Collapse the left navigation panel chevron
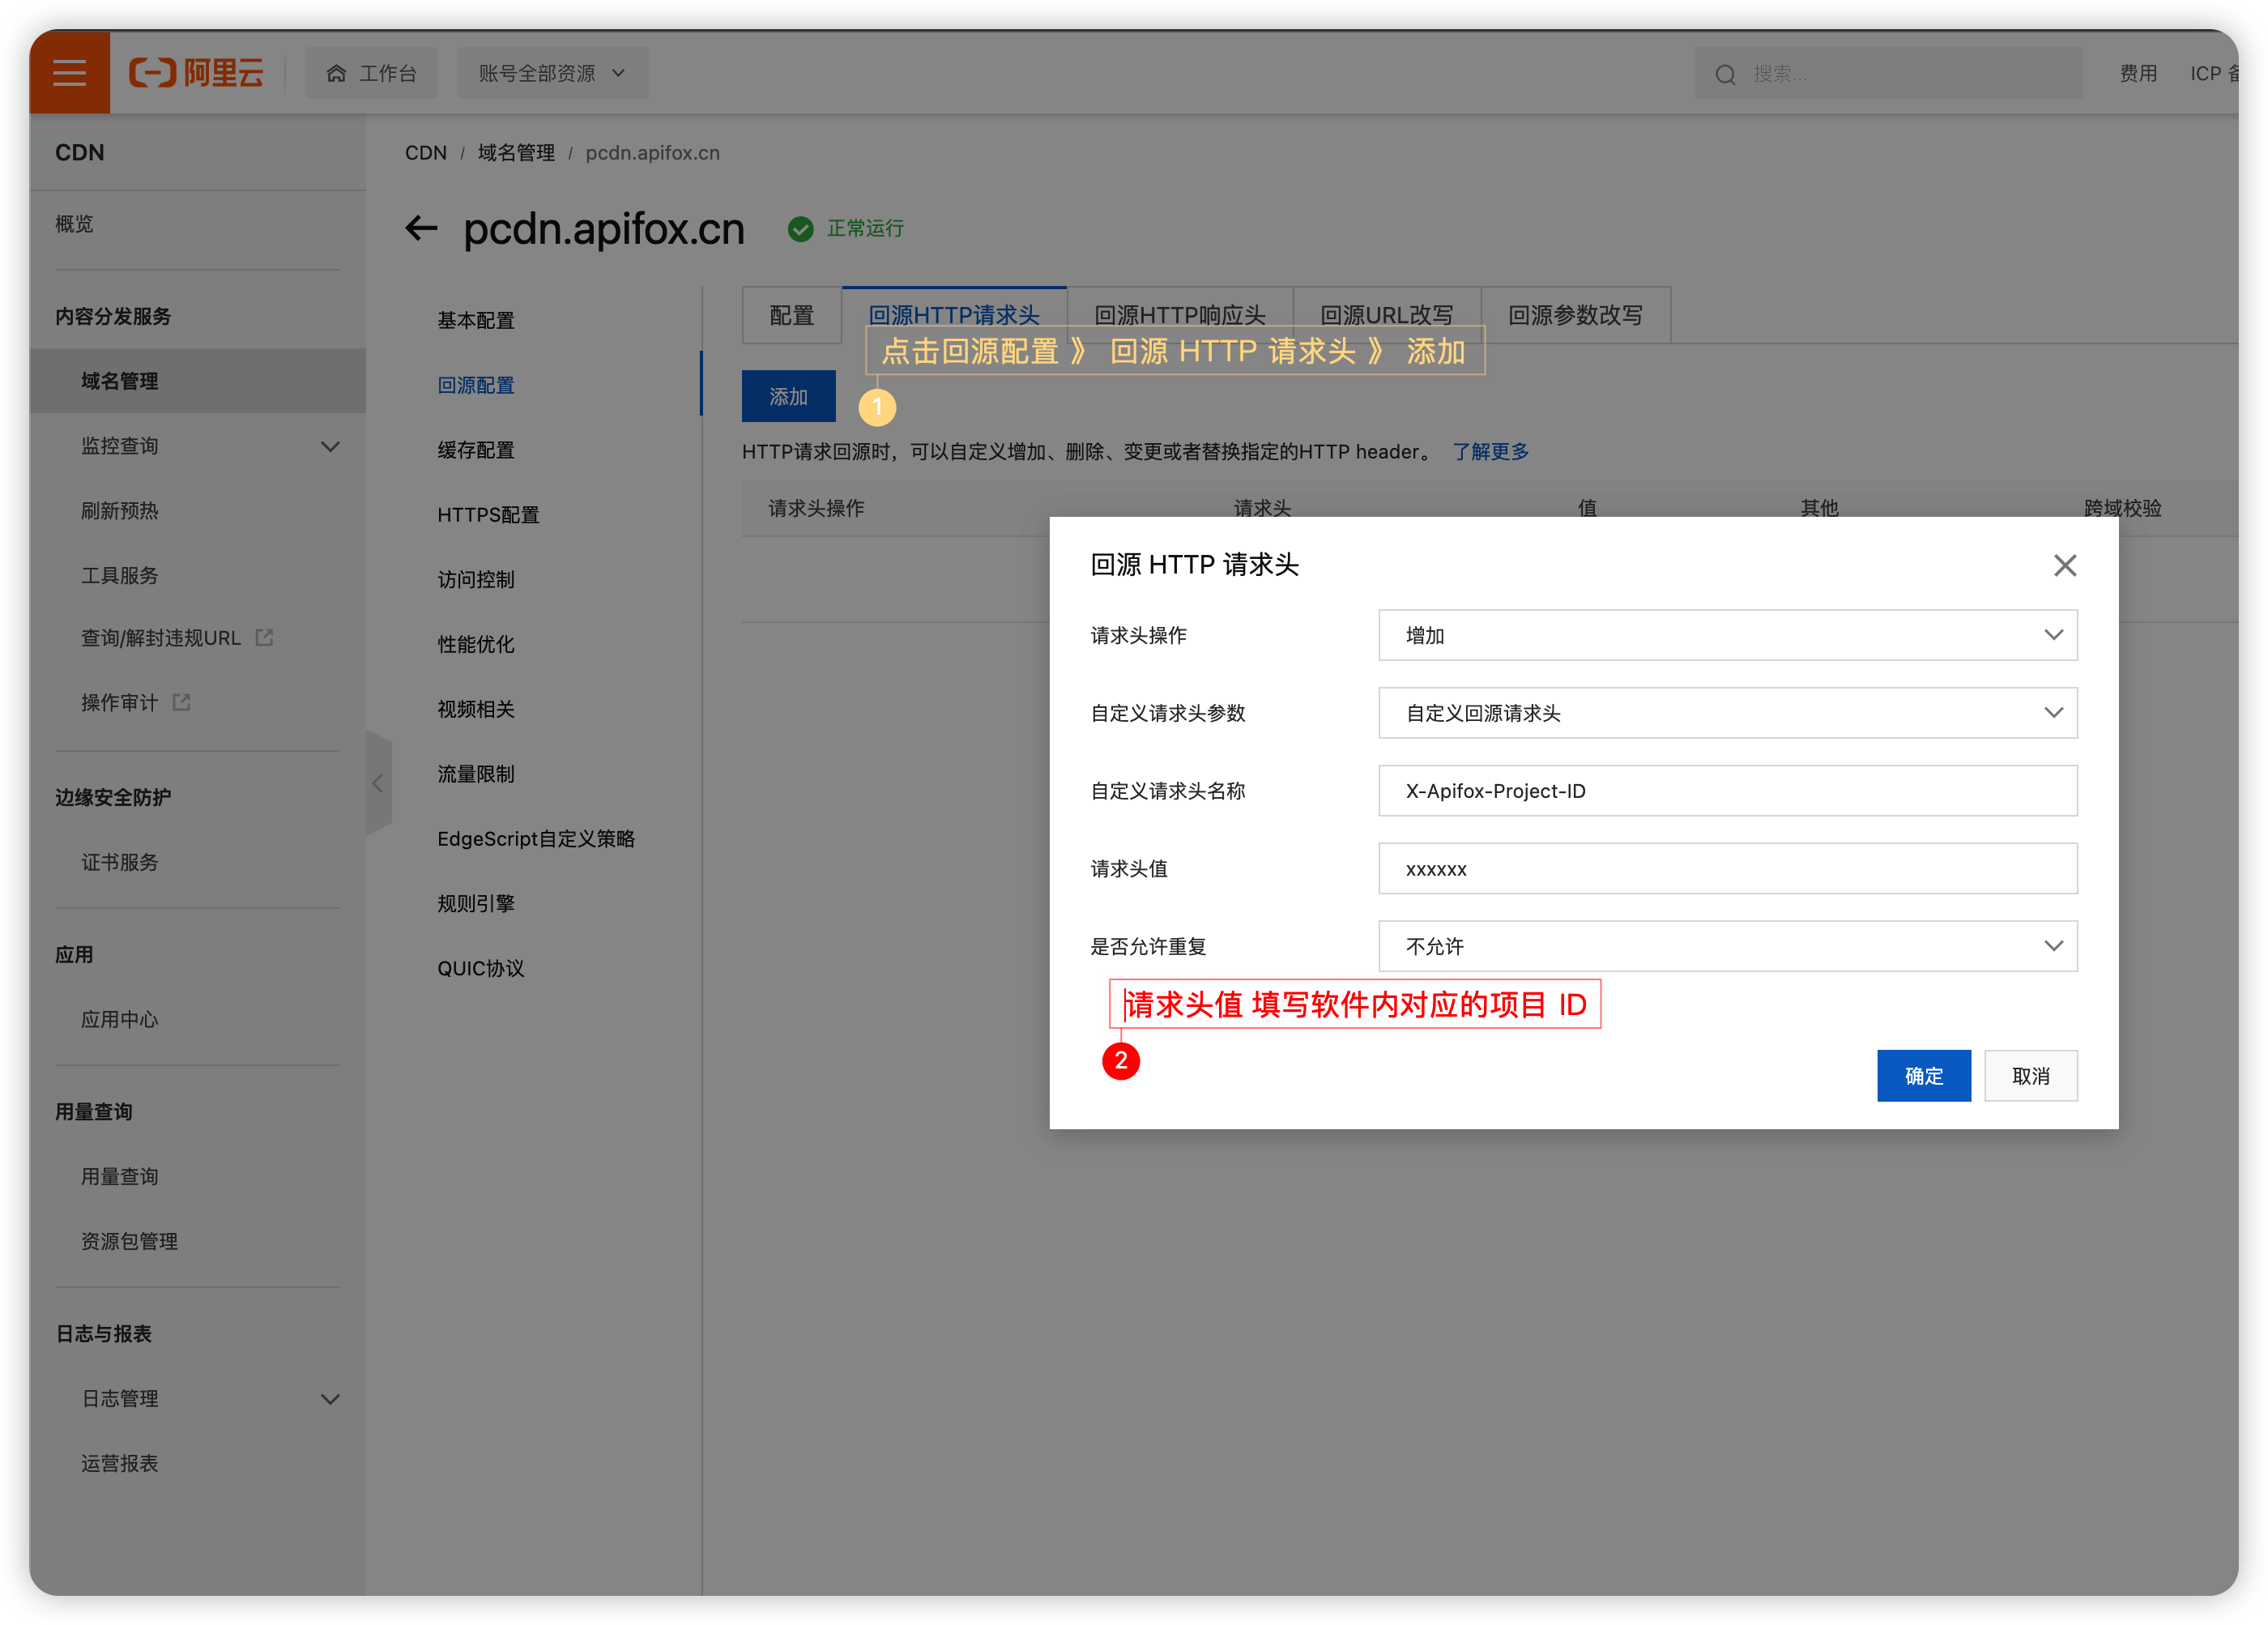Screen dimensions: 2268x1625 tap(378, 783)
